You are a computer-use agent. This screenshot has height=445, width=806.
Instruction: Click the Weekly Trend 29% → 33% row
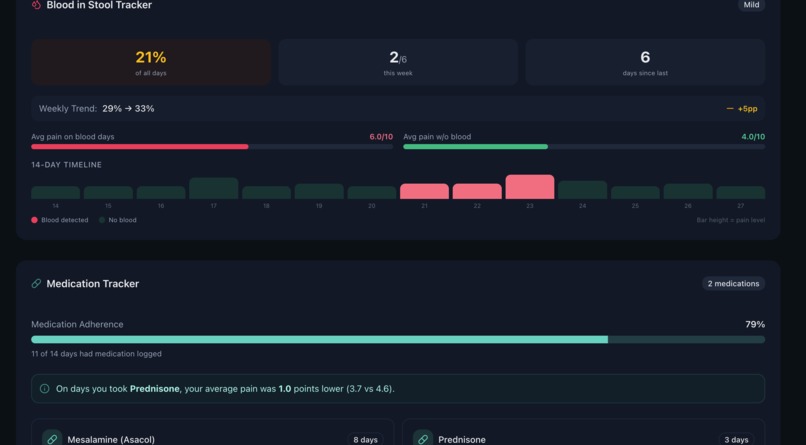click(398, 108)
